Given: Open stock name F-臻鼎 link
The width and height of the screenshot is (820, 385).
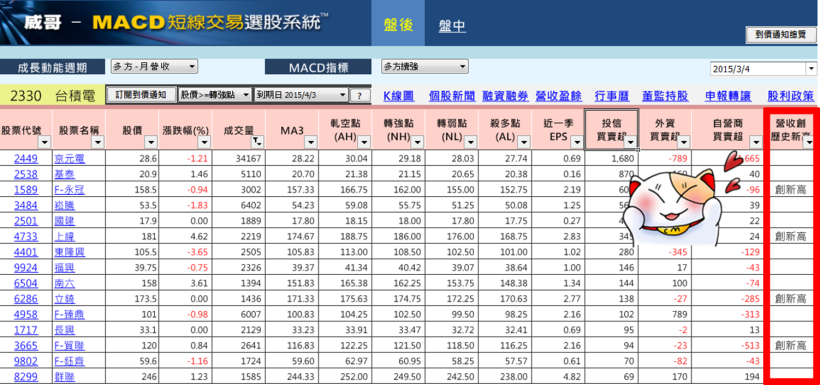Looking at the screenshot, I should 69,314.
